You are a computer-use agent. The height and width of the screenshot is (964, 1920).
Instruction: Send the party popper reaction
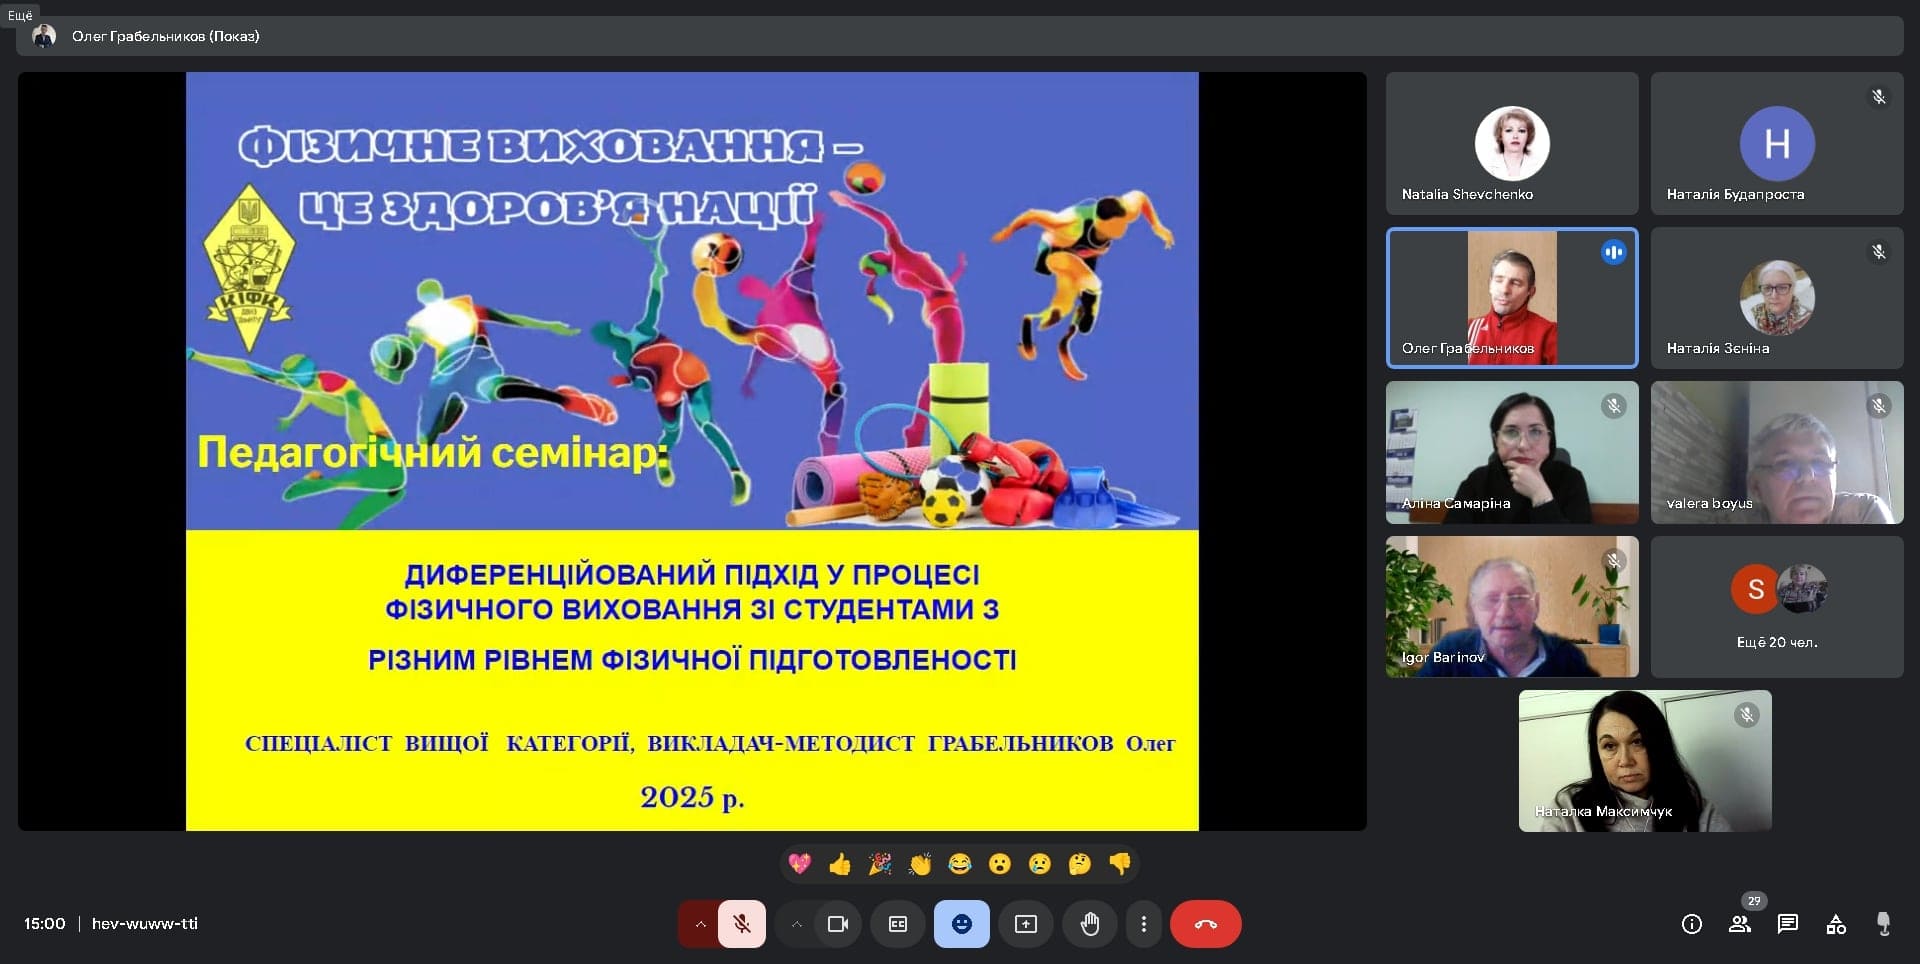880,864
